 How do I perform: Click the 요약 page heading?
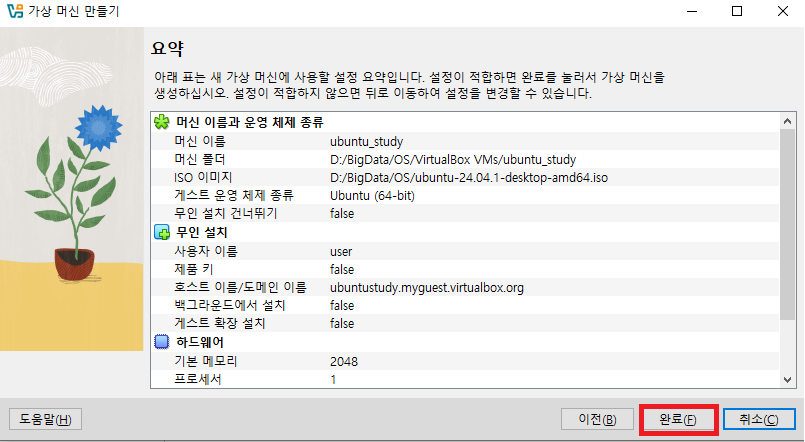pos(167,49)
